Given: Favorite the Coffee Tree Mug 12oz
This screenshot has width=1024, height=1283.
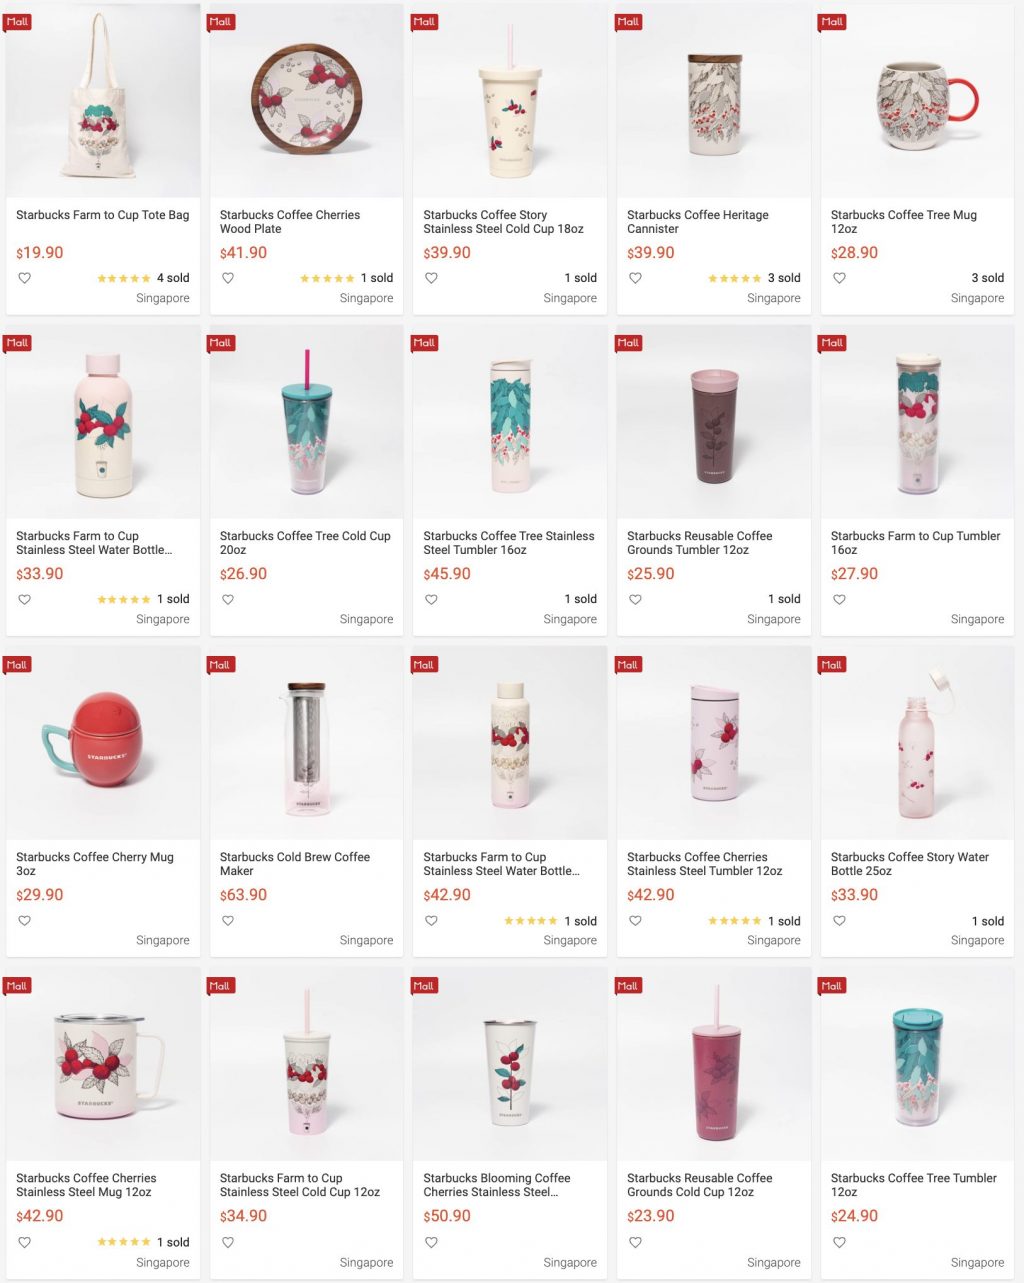Looking at the screenshot, I should (x=839, y=278).
